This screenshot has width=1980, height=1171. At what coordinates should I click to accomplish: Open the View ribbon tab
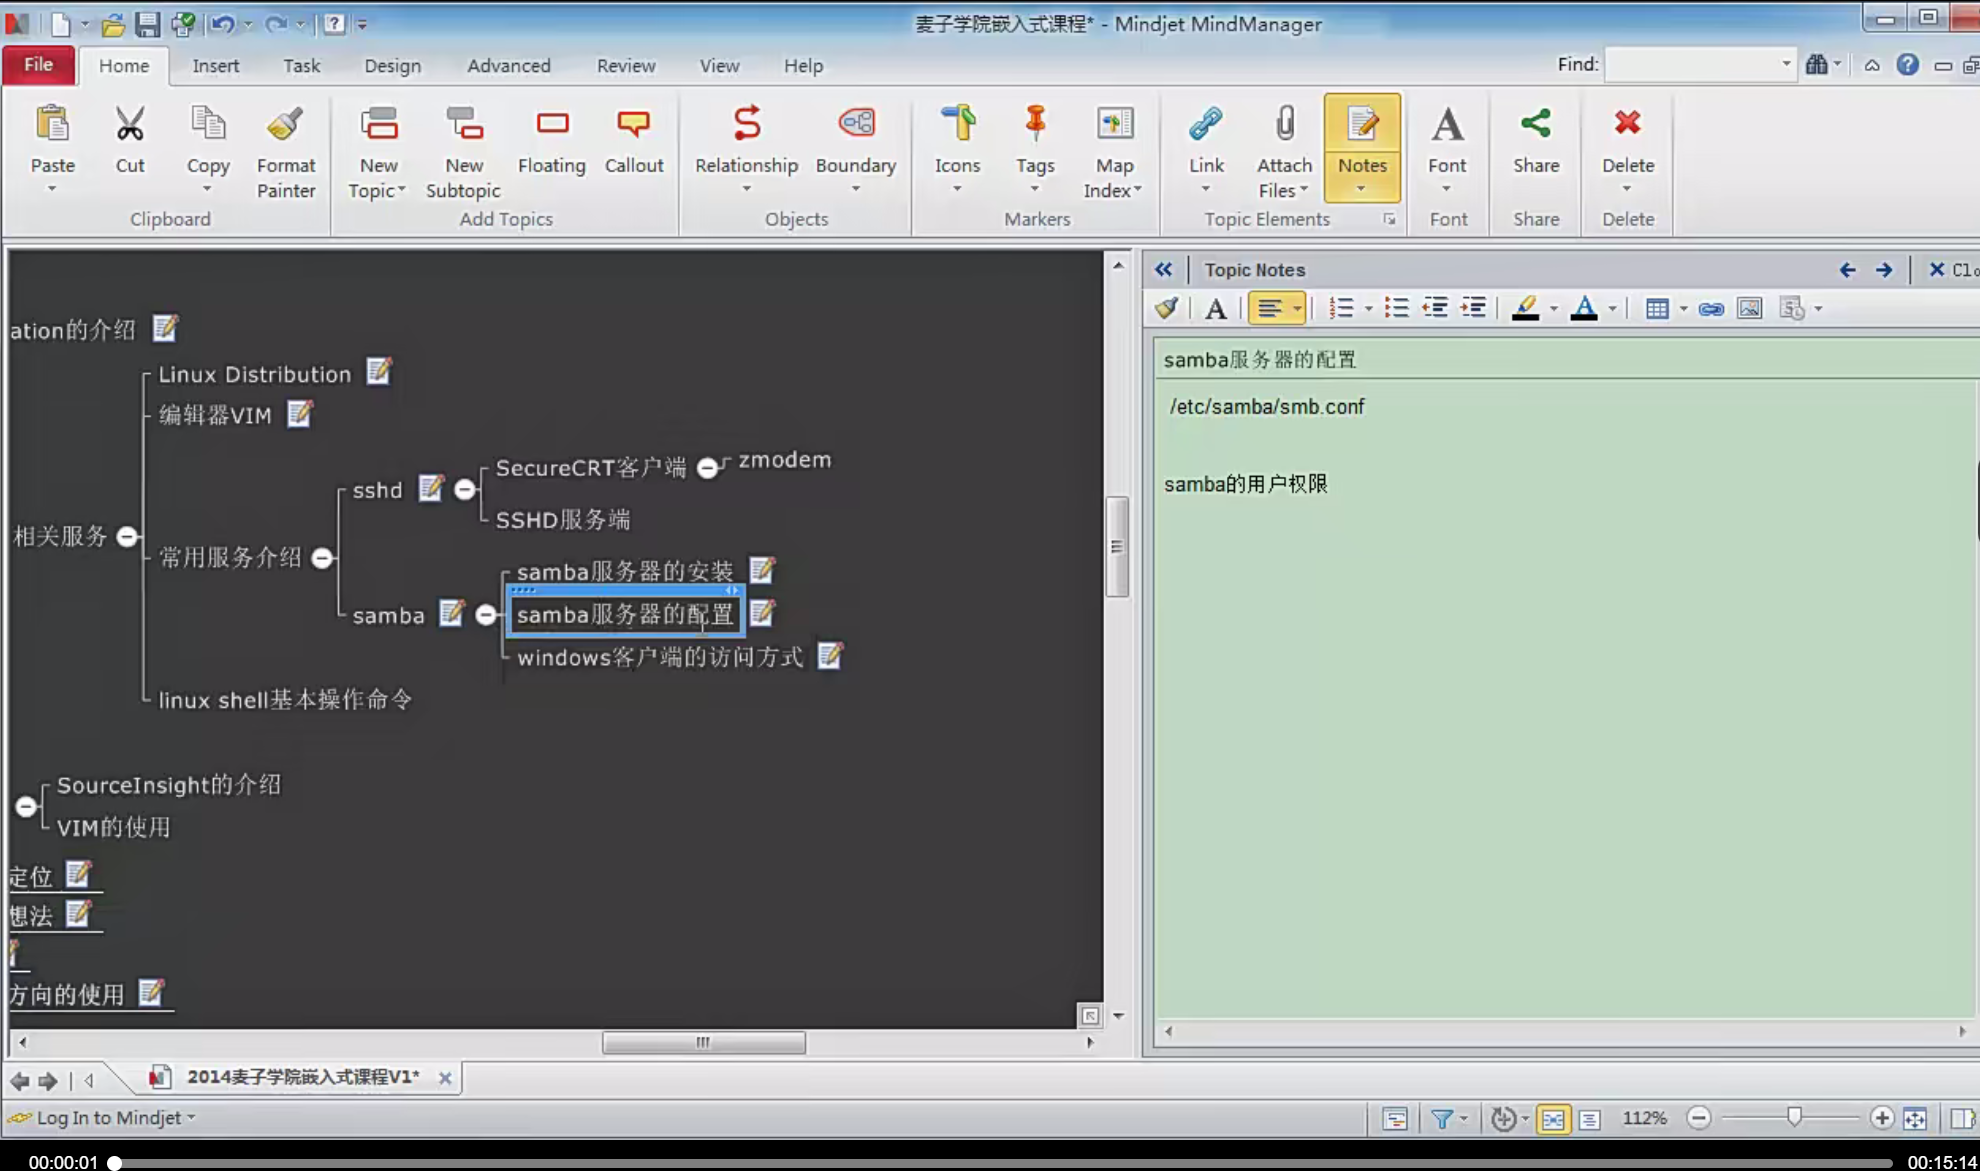[719, 65]
